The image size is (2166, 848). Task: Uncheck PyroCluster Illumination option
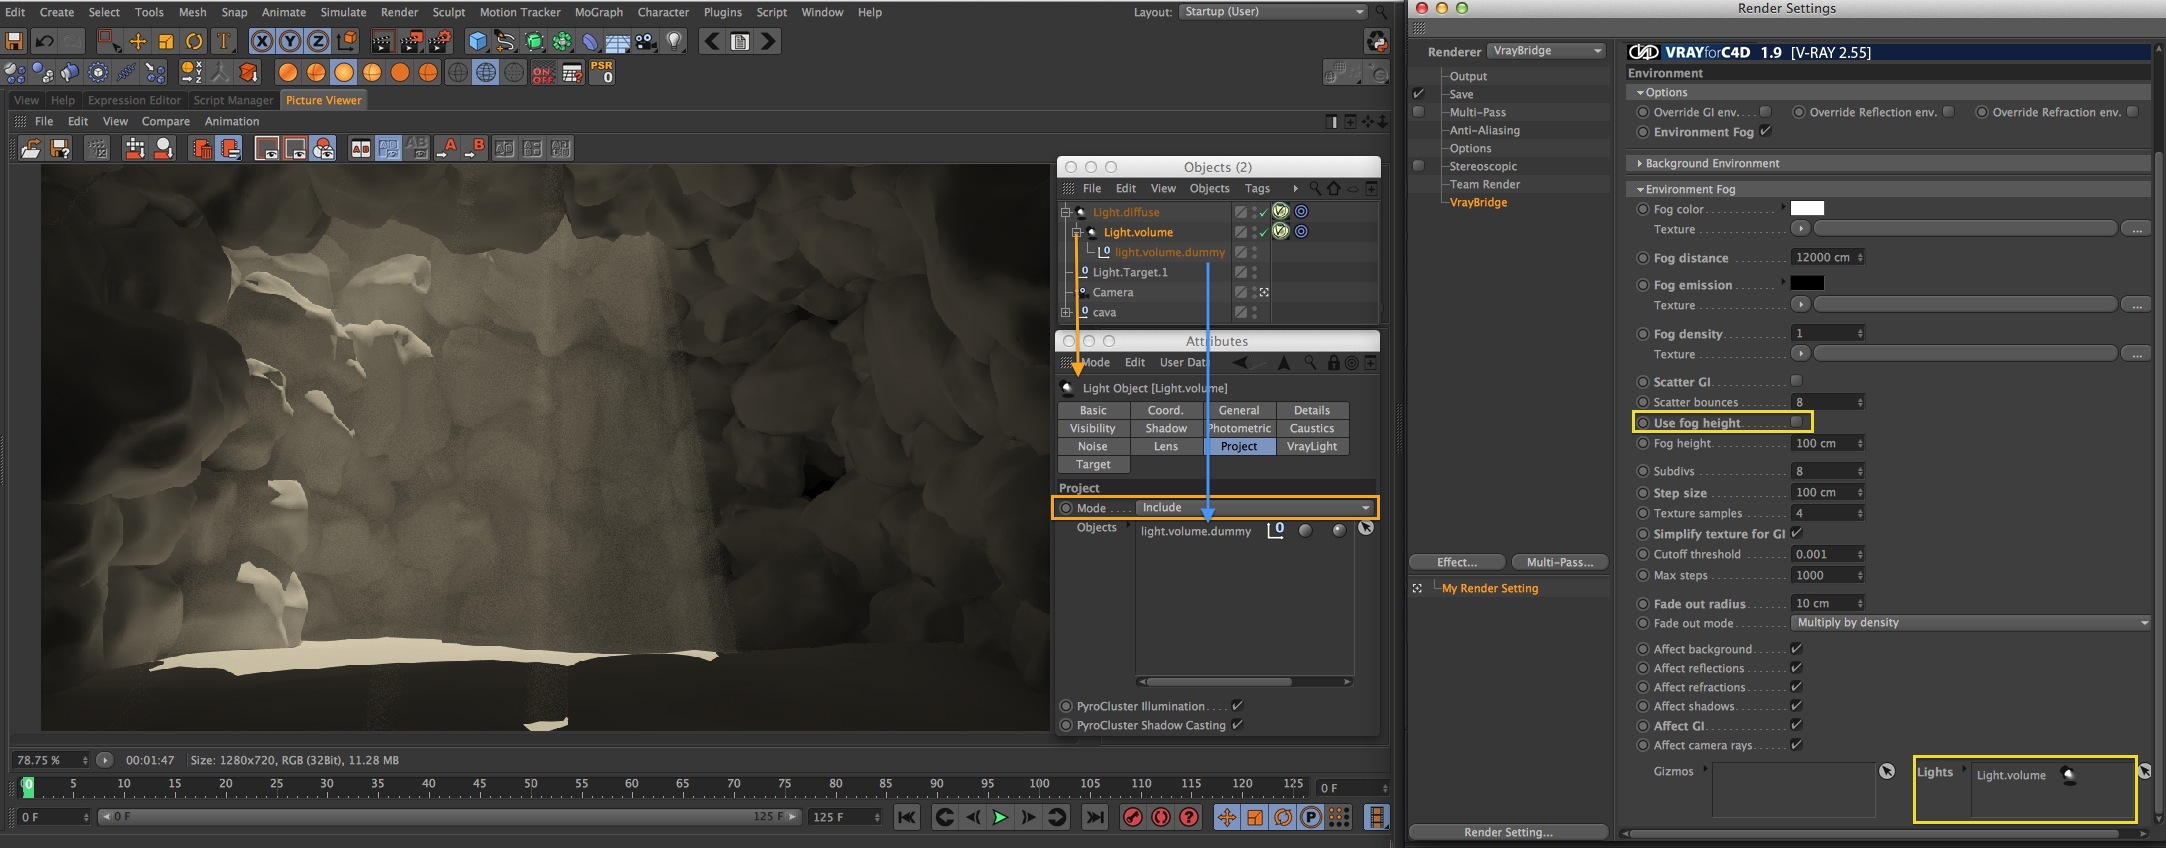pyautogui.click(x=1237, y=706)
